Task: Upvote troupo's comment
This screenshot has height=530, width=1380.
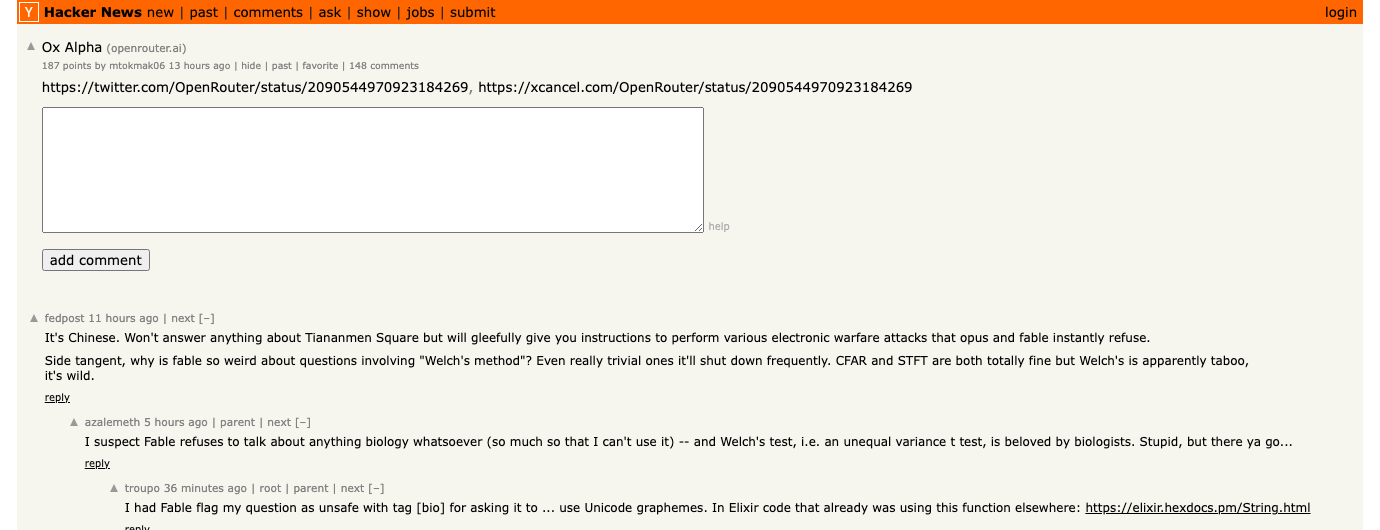Action: 114,488
